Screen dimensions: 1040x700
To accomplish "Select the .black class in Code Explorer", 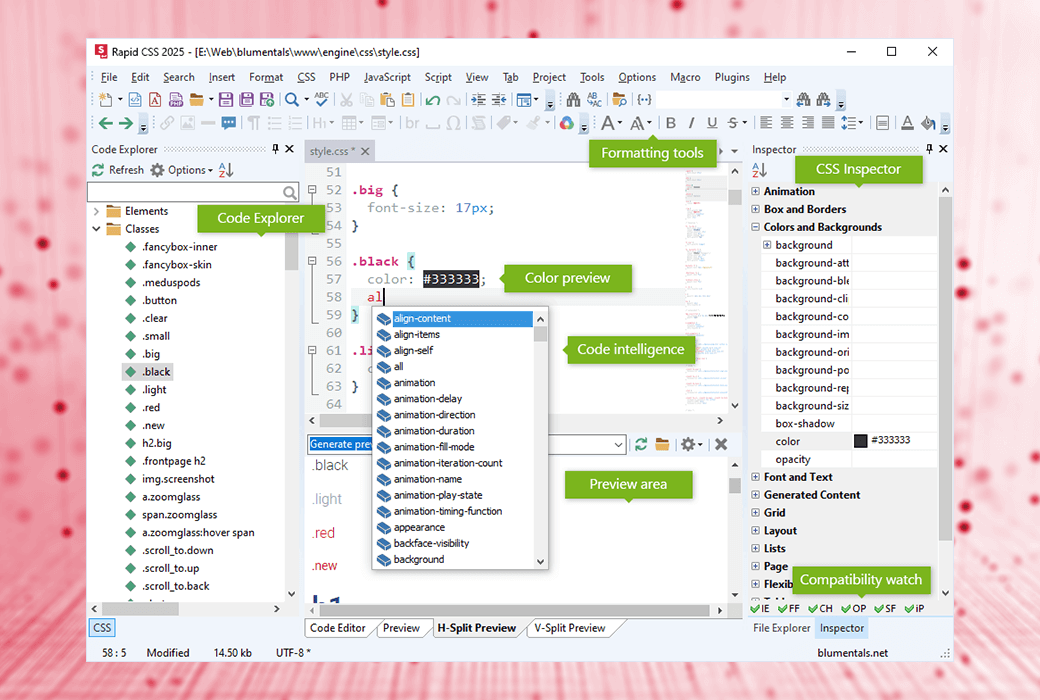I will click(156, 372).
